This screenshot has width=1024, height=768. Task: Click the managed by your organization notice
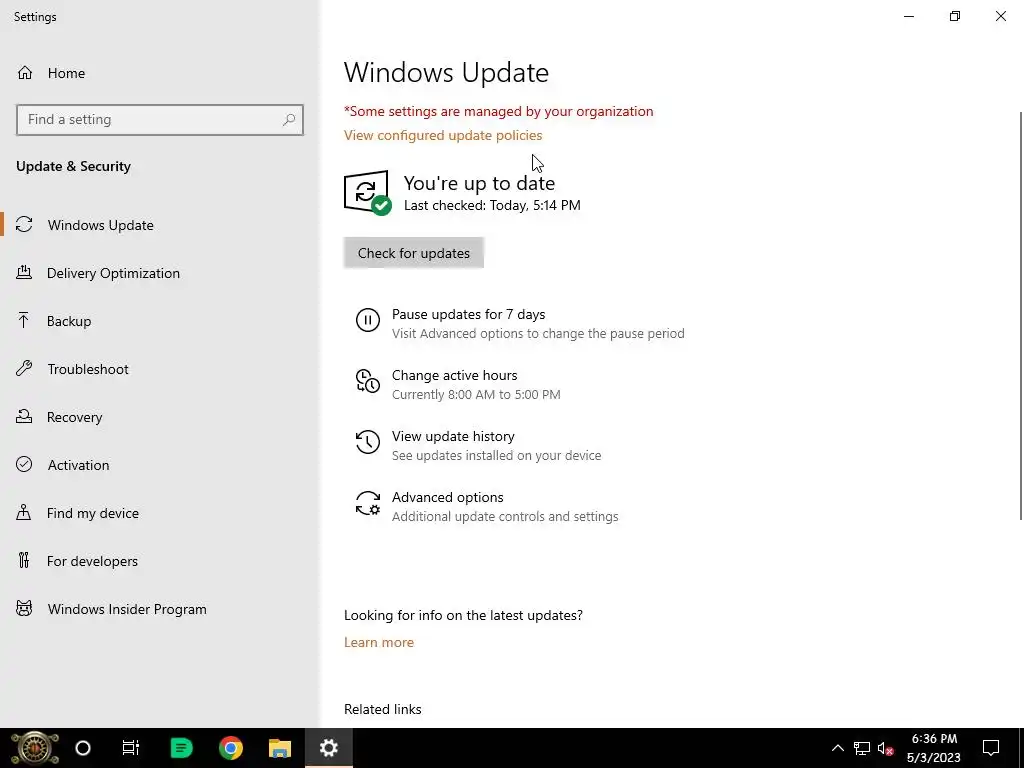point(498,111)
